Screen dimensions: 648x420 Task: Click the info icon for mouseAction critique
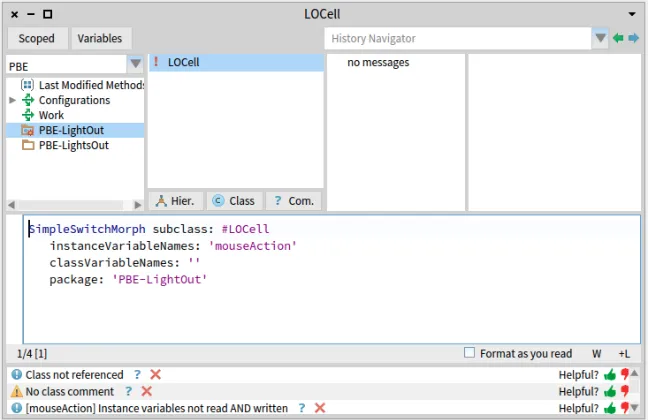(17, 408)
